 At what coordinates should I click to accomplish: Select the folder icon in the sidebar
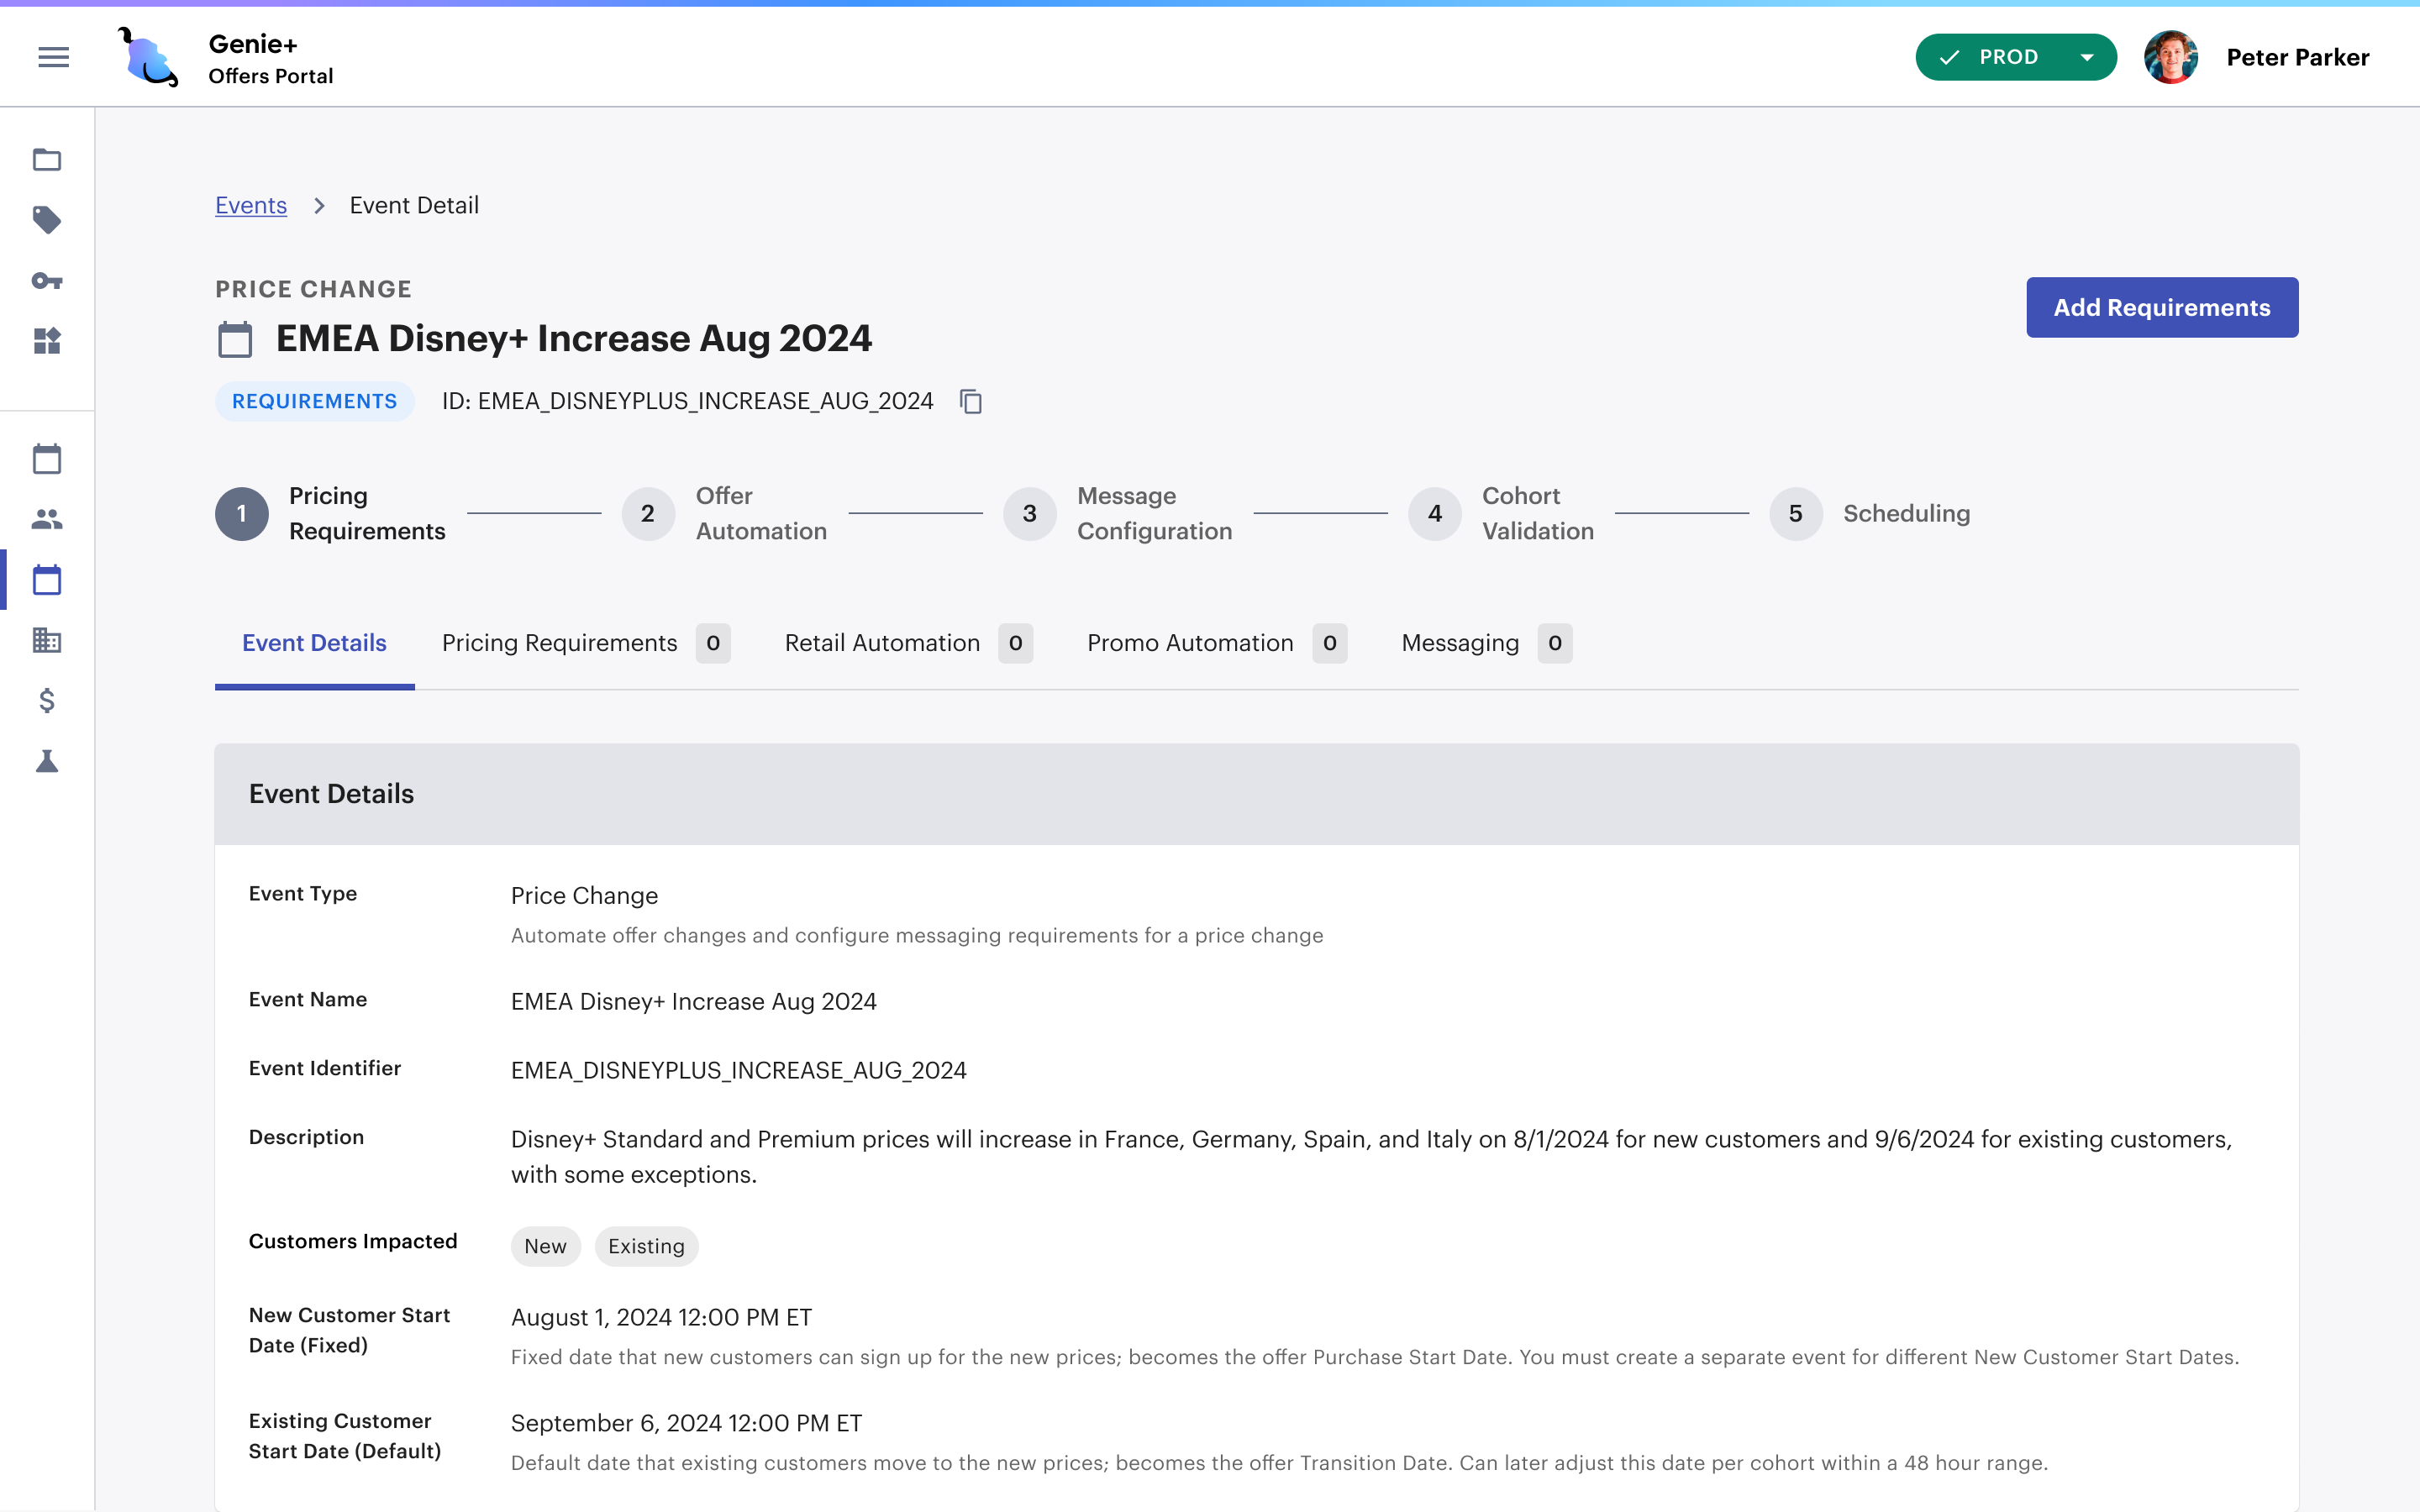pos(46,160)
